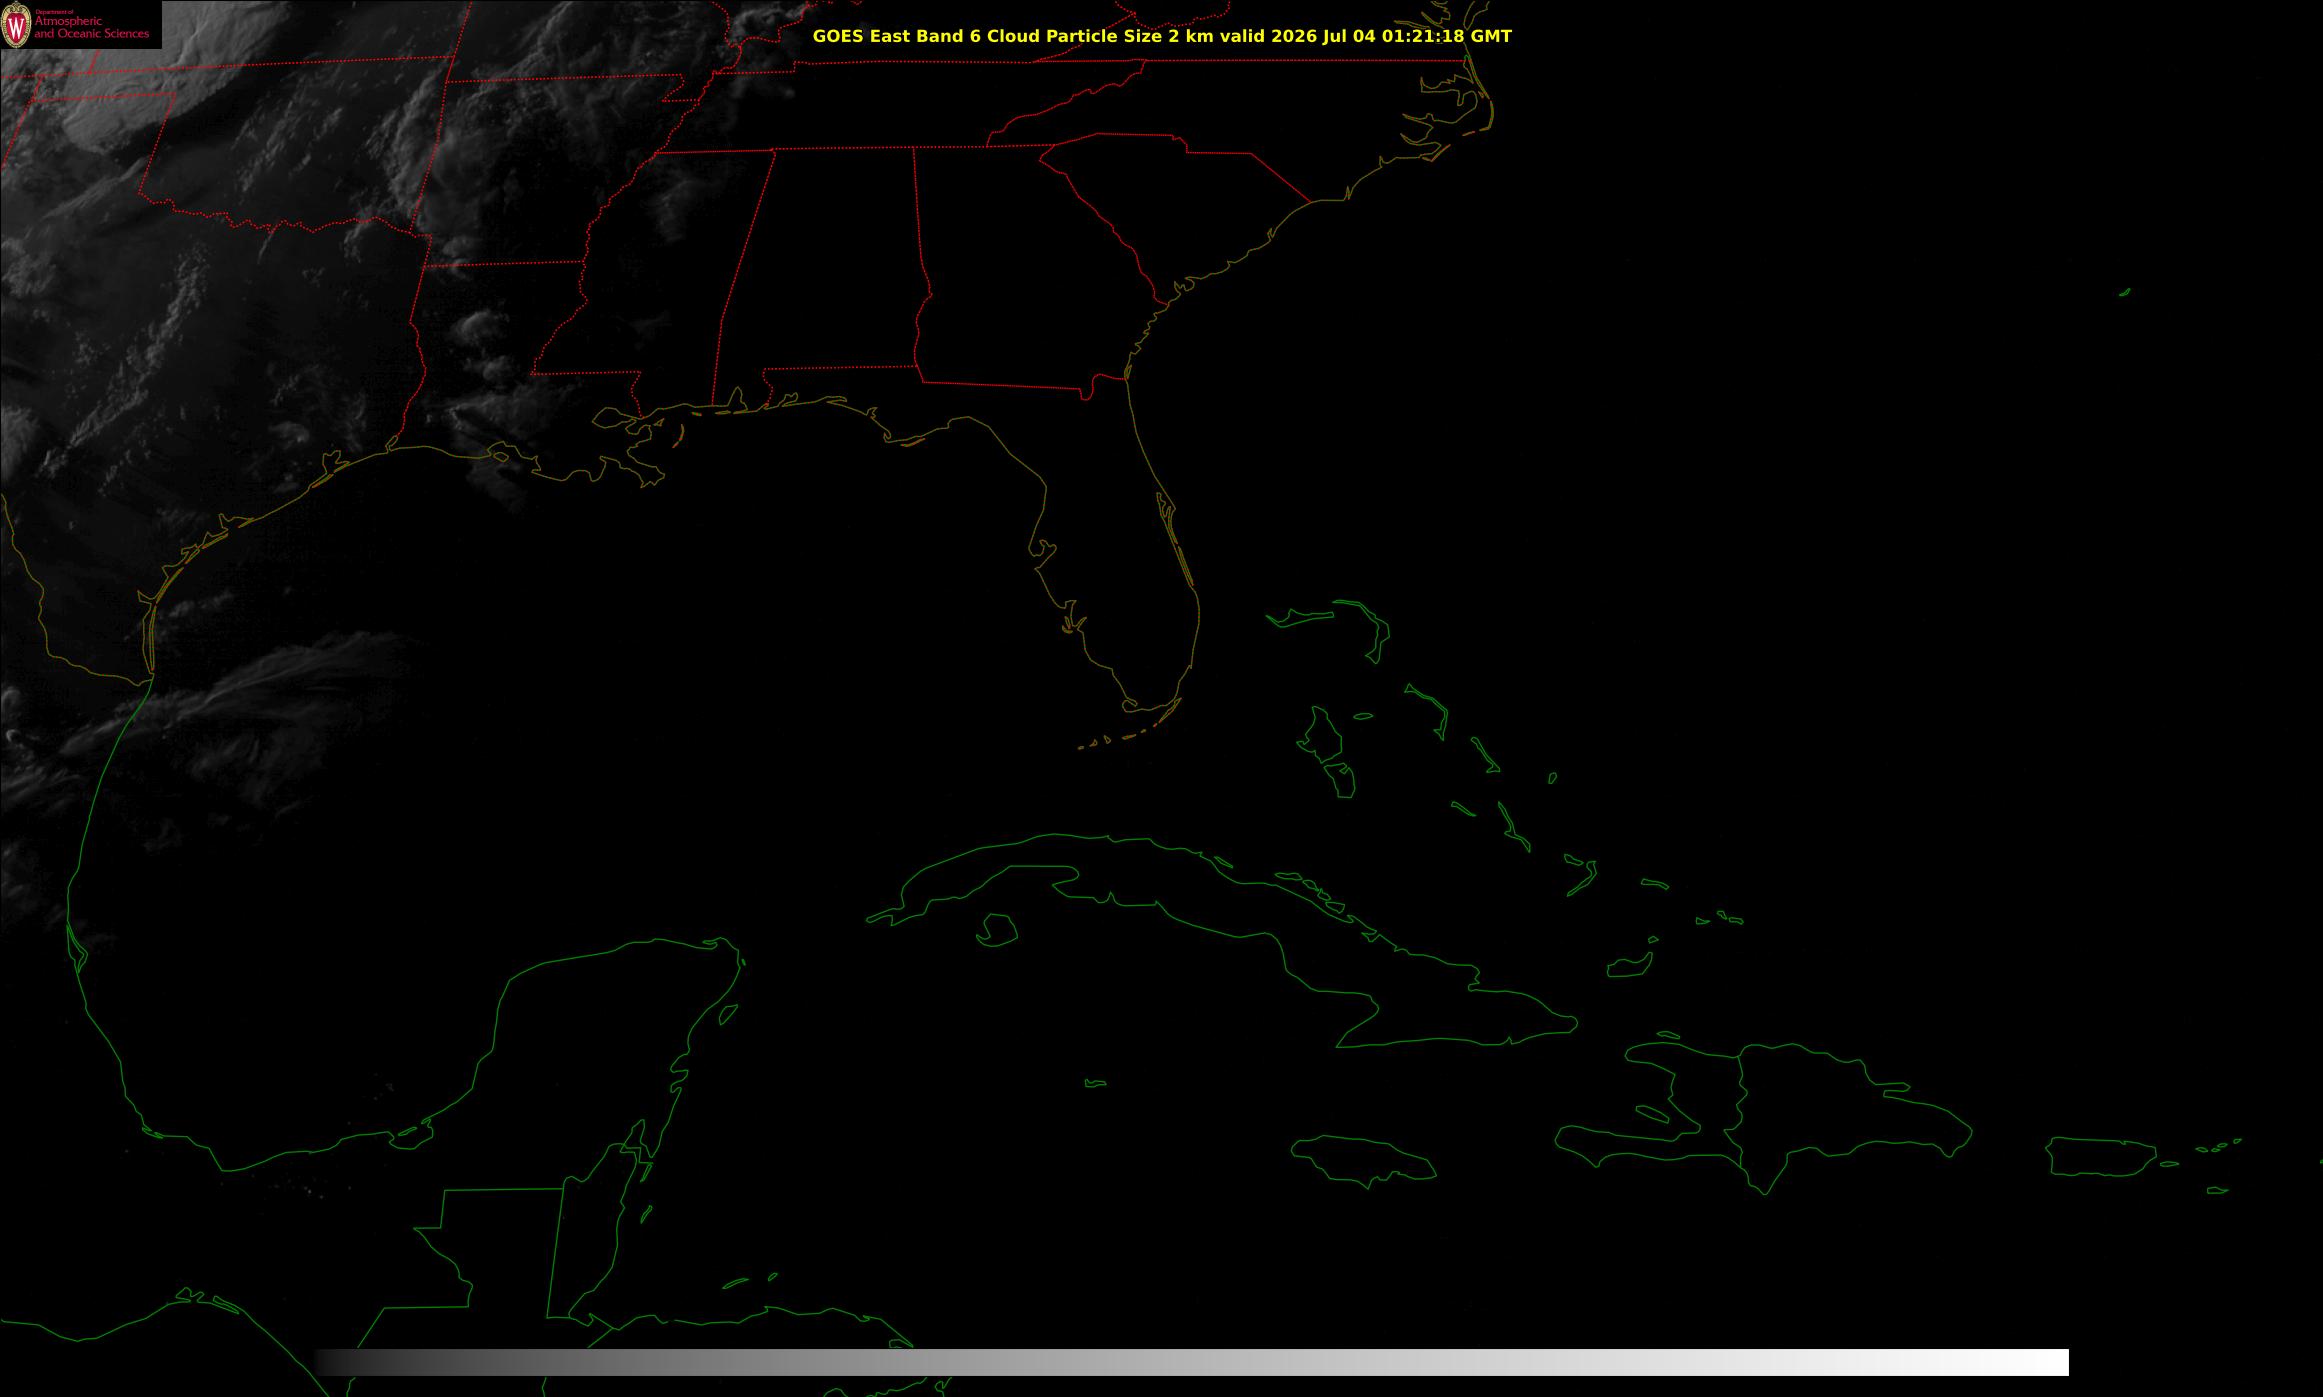
Task: Click the Atmospheric and Oceanic Sciences logo
Action: pyautogui.click(x=80, y=25)
